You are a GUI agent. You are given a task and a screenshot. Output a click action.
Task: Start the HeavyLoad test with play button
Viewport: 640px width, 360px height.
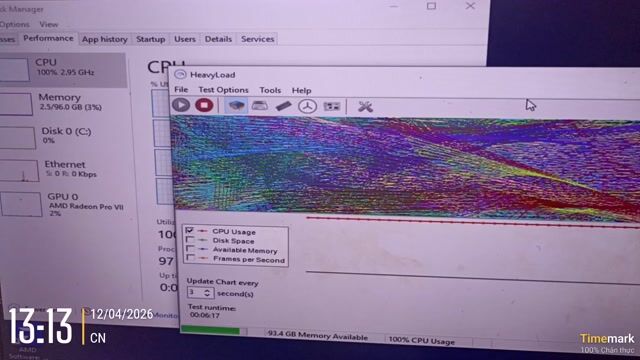pyautogui.click(x=181, y=105)
